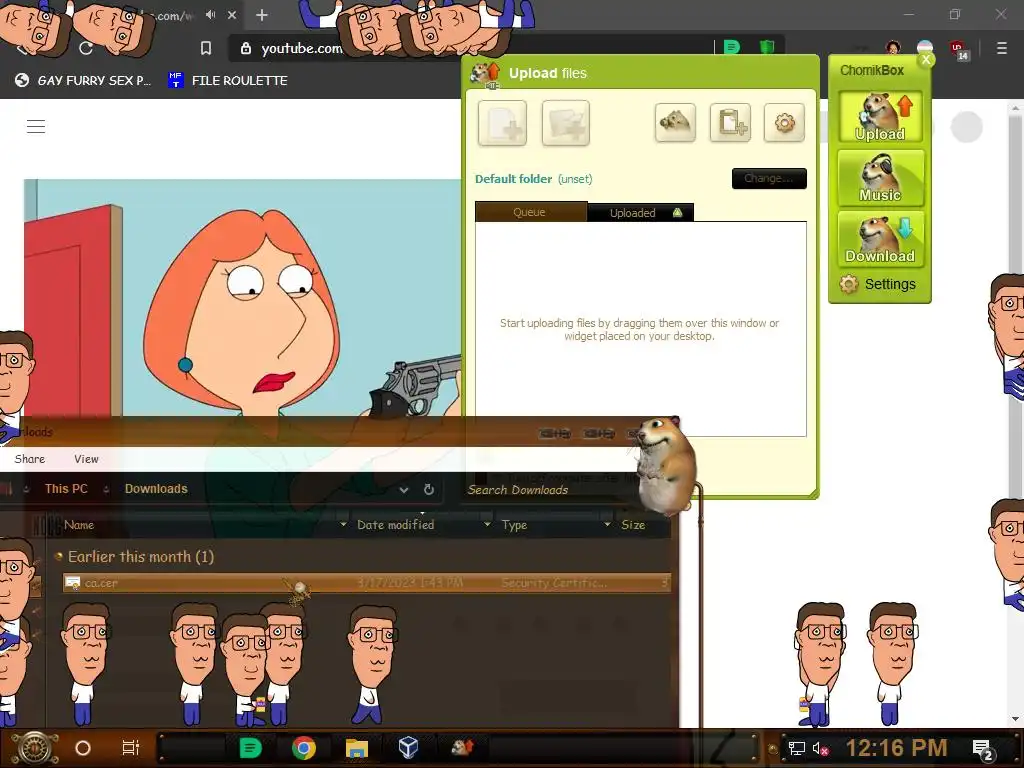1024x768 pixels.
Task: Click the Default folder label
Action: [x=513, y=179]
